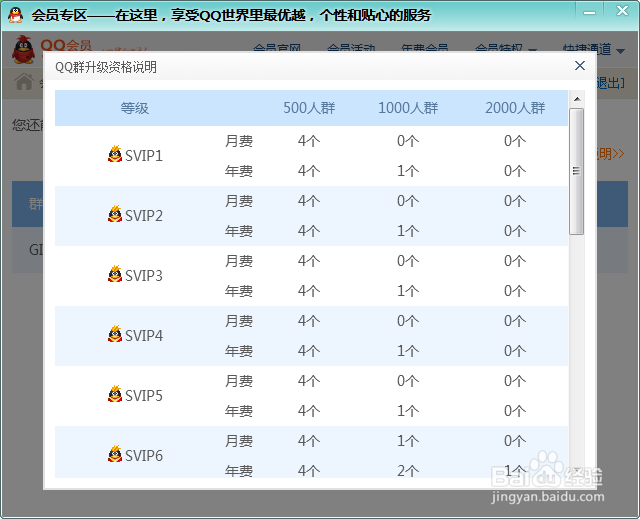Click 年费 in the SVIP1 row
The image size is (640, 519).
[239, 171]
